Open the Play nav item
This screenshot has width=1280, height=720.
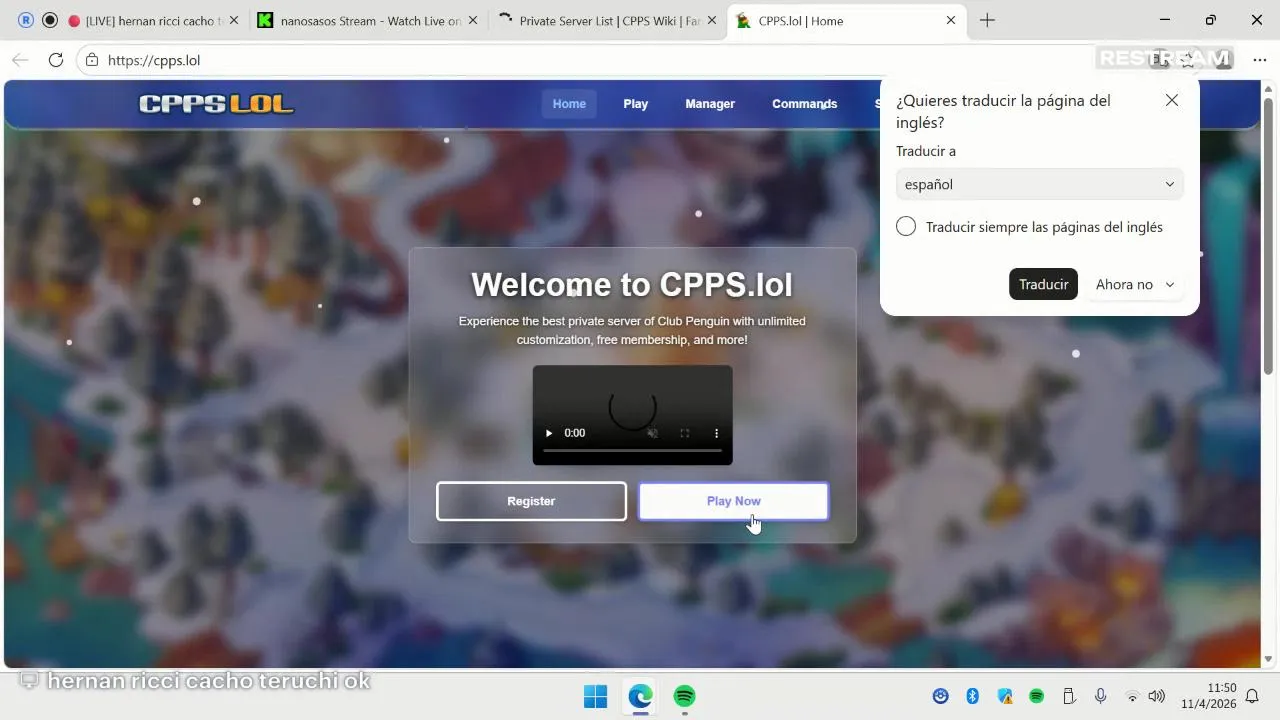pyautogui.click(x=636, y=104)
